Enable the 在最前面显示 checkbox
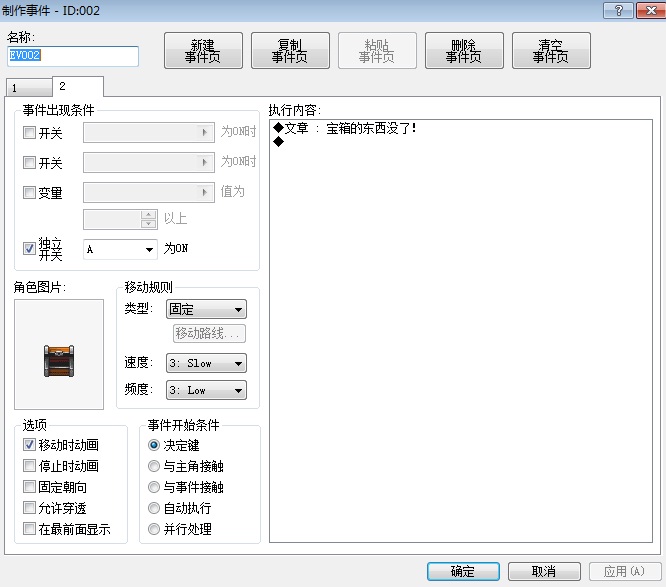This screenshot has width=666, height=587. point(29,529)
